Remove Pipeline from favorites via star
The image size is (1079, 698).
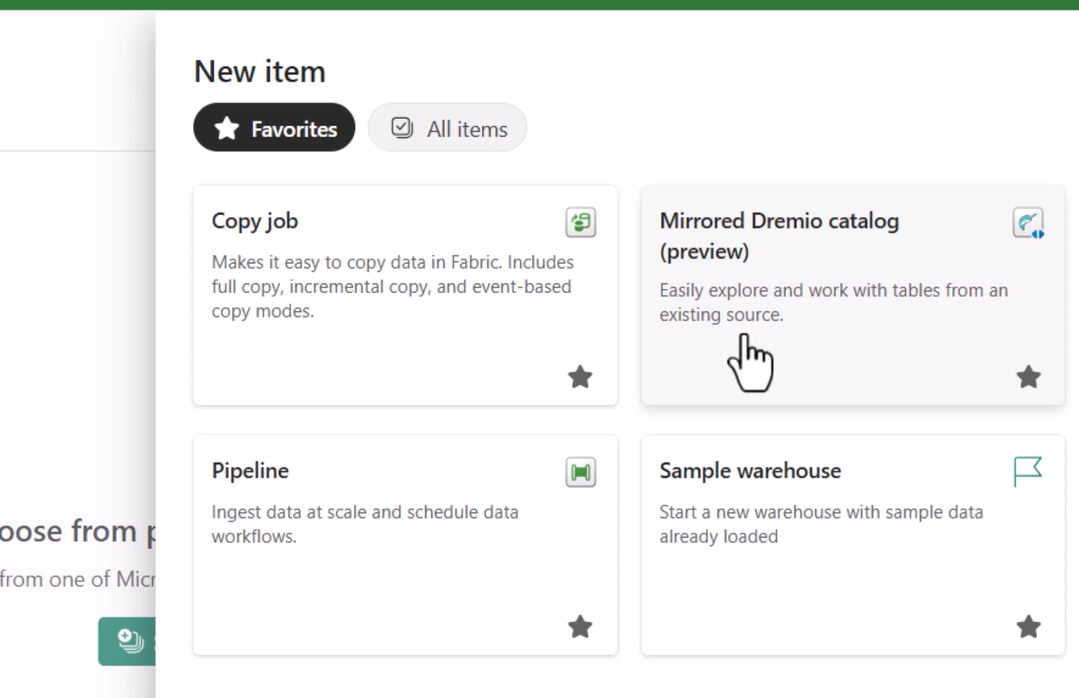tap(580, 627)
